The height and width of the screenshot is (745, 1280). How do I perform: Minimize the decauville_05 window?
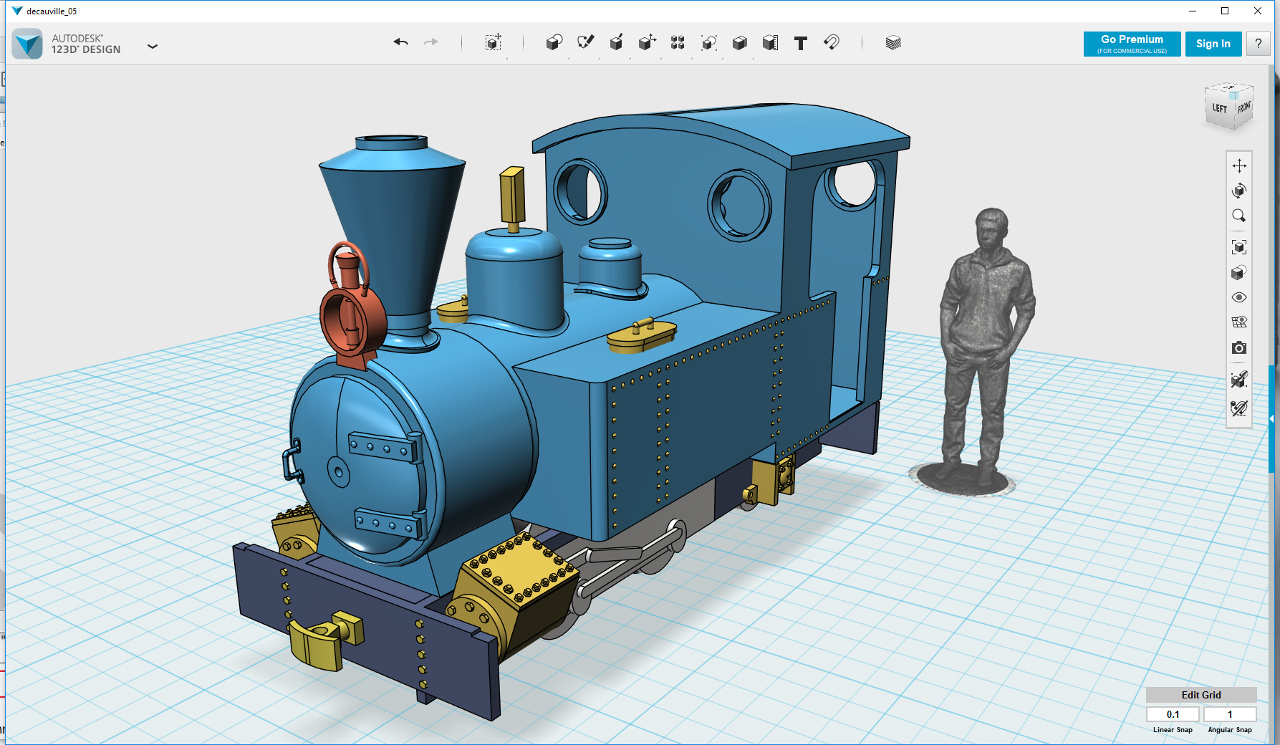pos(1191,10)
